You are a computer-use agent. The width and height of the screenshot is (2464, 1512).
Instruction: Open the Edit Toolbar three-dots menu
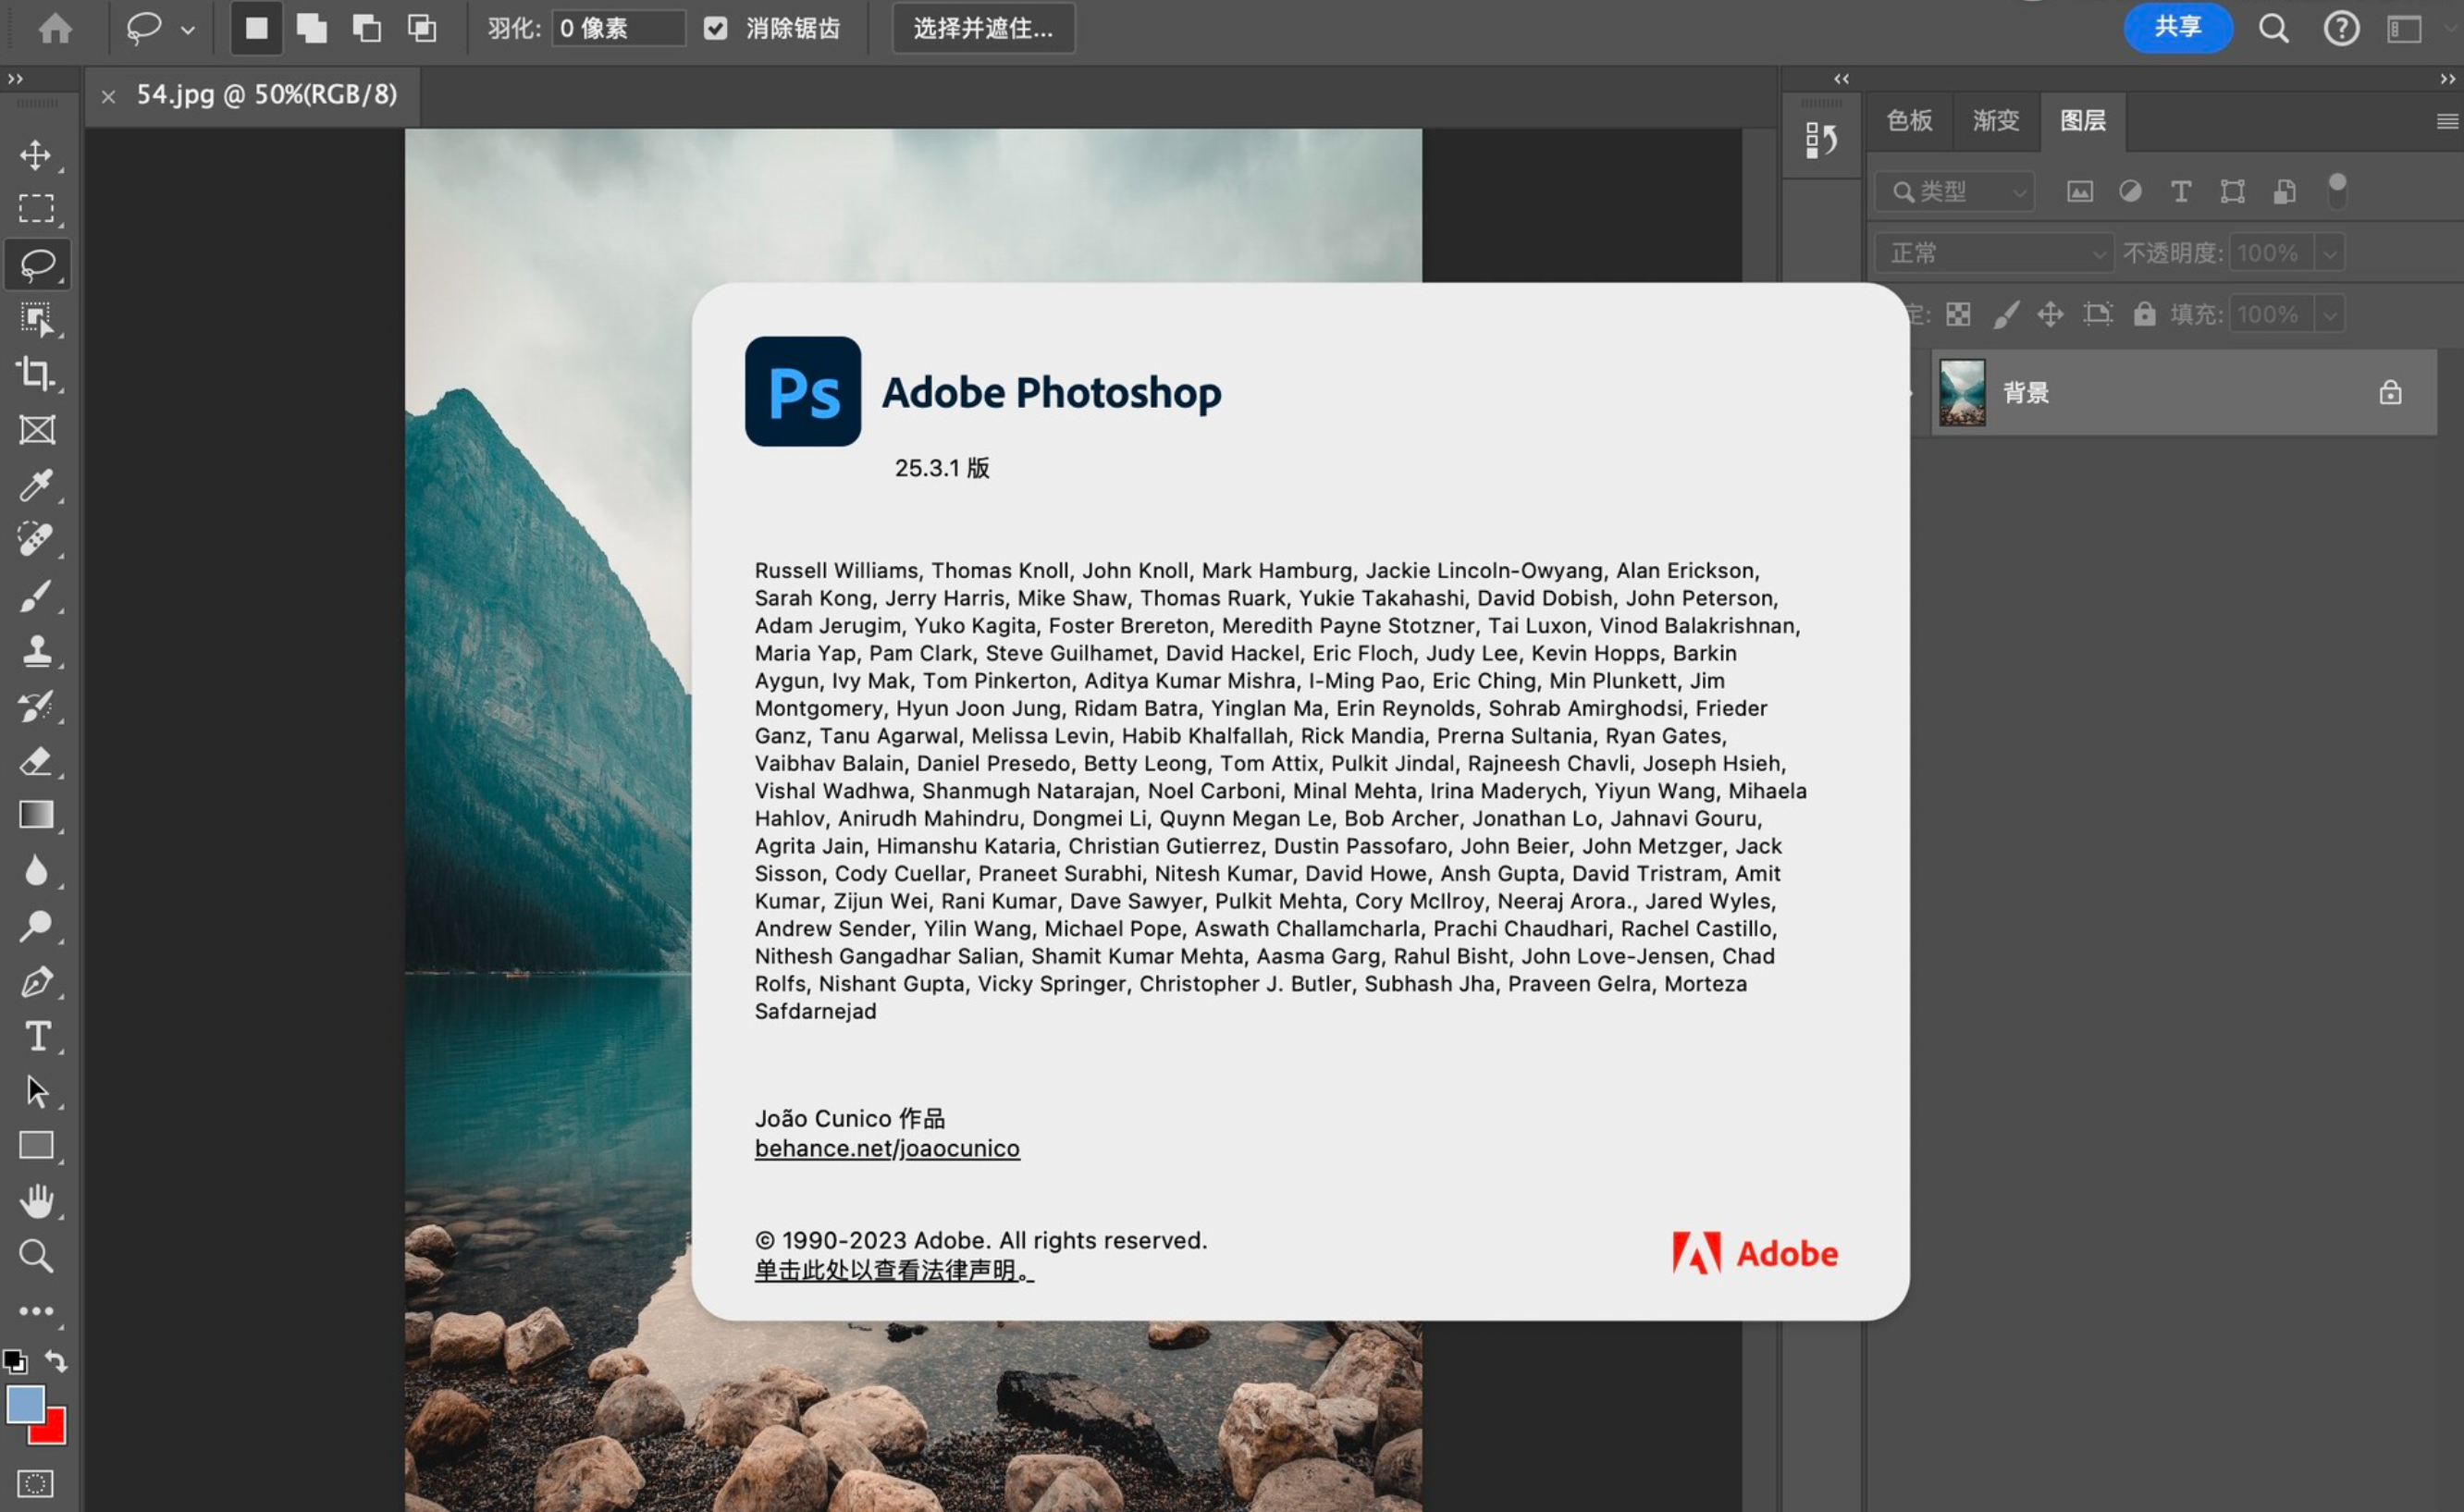36,1311
